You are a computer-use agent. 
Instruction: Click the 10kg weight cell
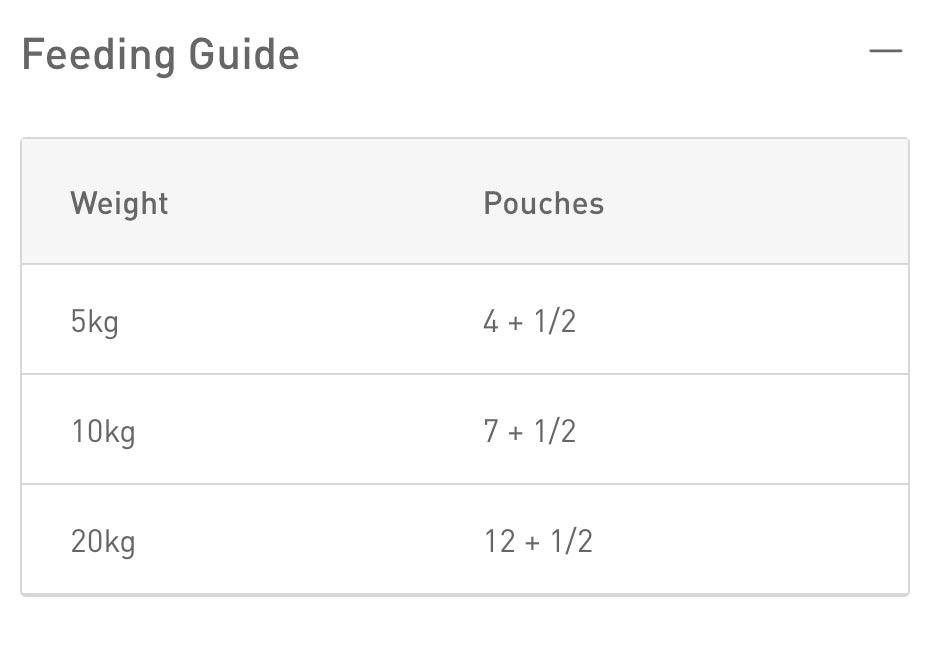click(104, 432)
